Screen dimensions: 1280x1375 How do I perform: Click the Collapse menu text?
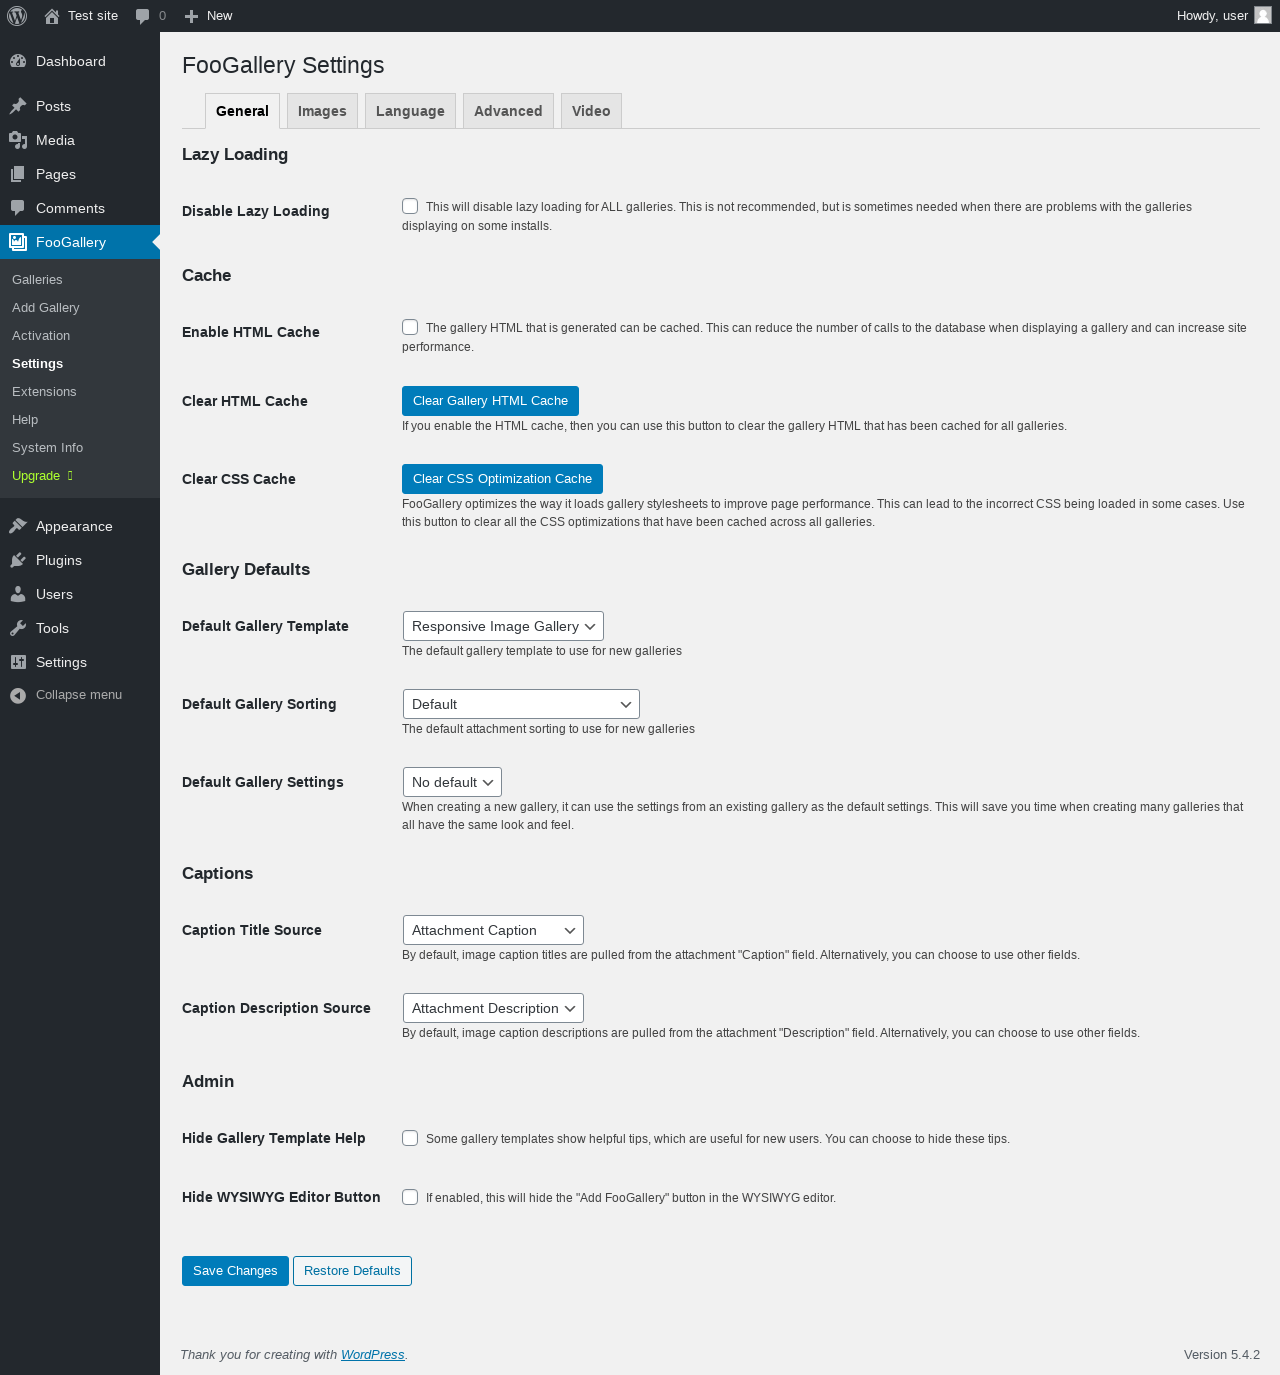click(79, 695)
